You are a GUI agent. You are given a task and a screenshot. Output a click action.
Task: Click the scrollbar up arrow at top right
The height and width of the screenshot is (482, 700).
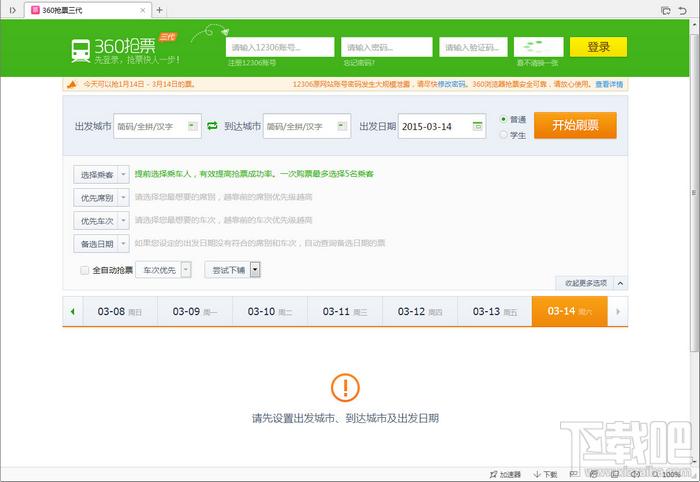coord(694,24)
